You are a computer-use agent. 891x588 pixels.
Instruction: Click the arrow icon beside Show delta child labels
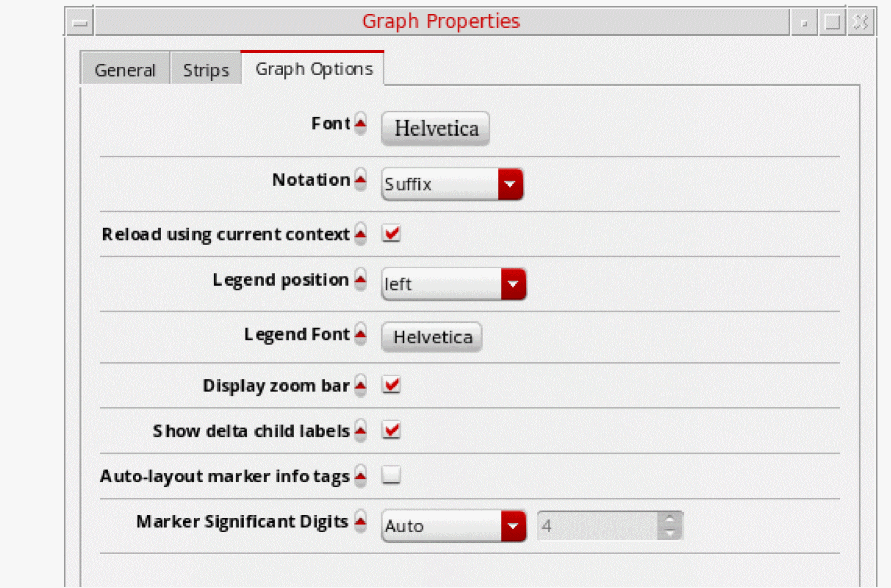pyautogui.click(x=360, y=432)
